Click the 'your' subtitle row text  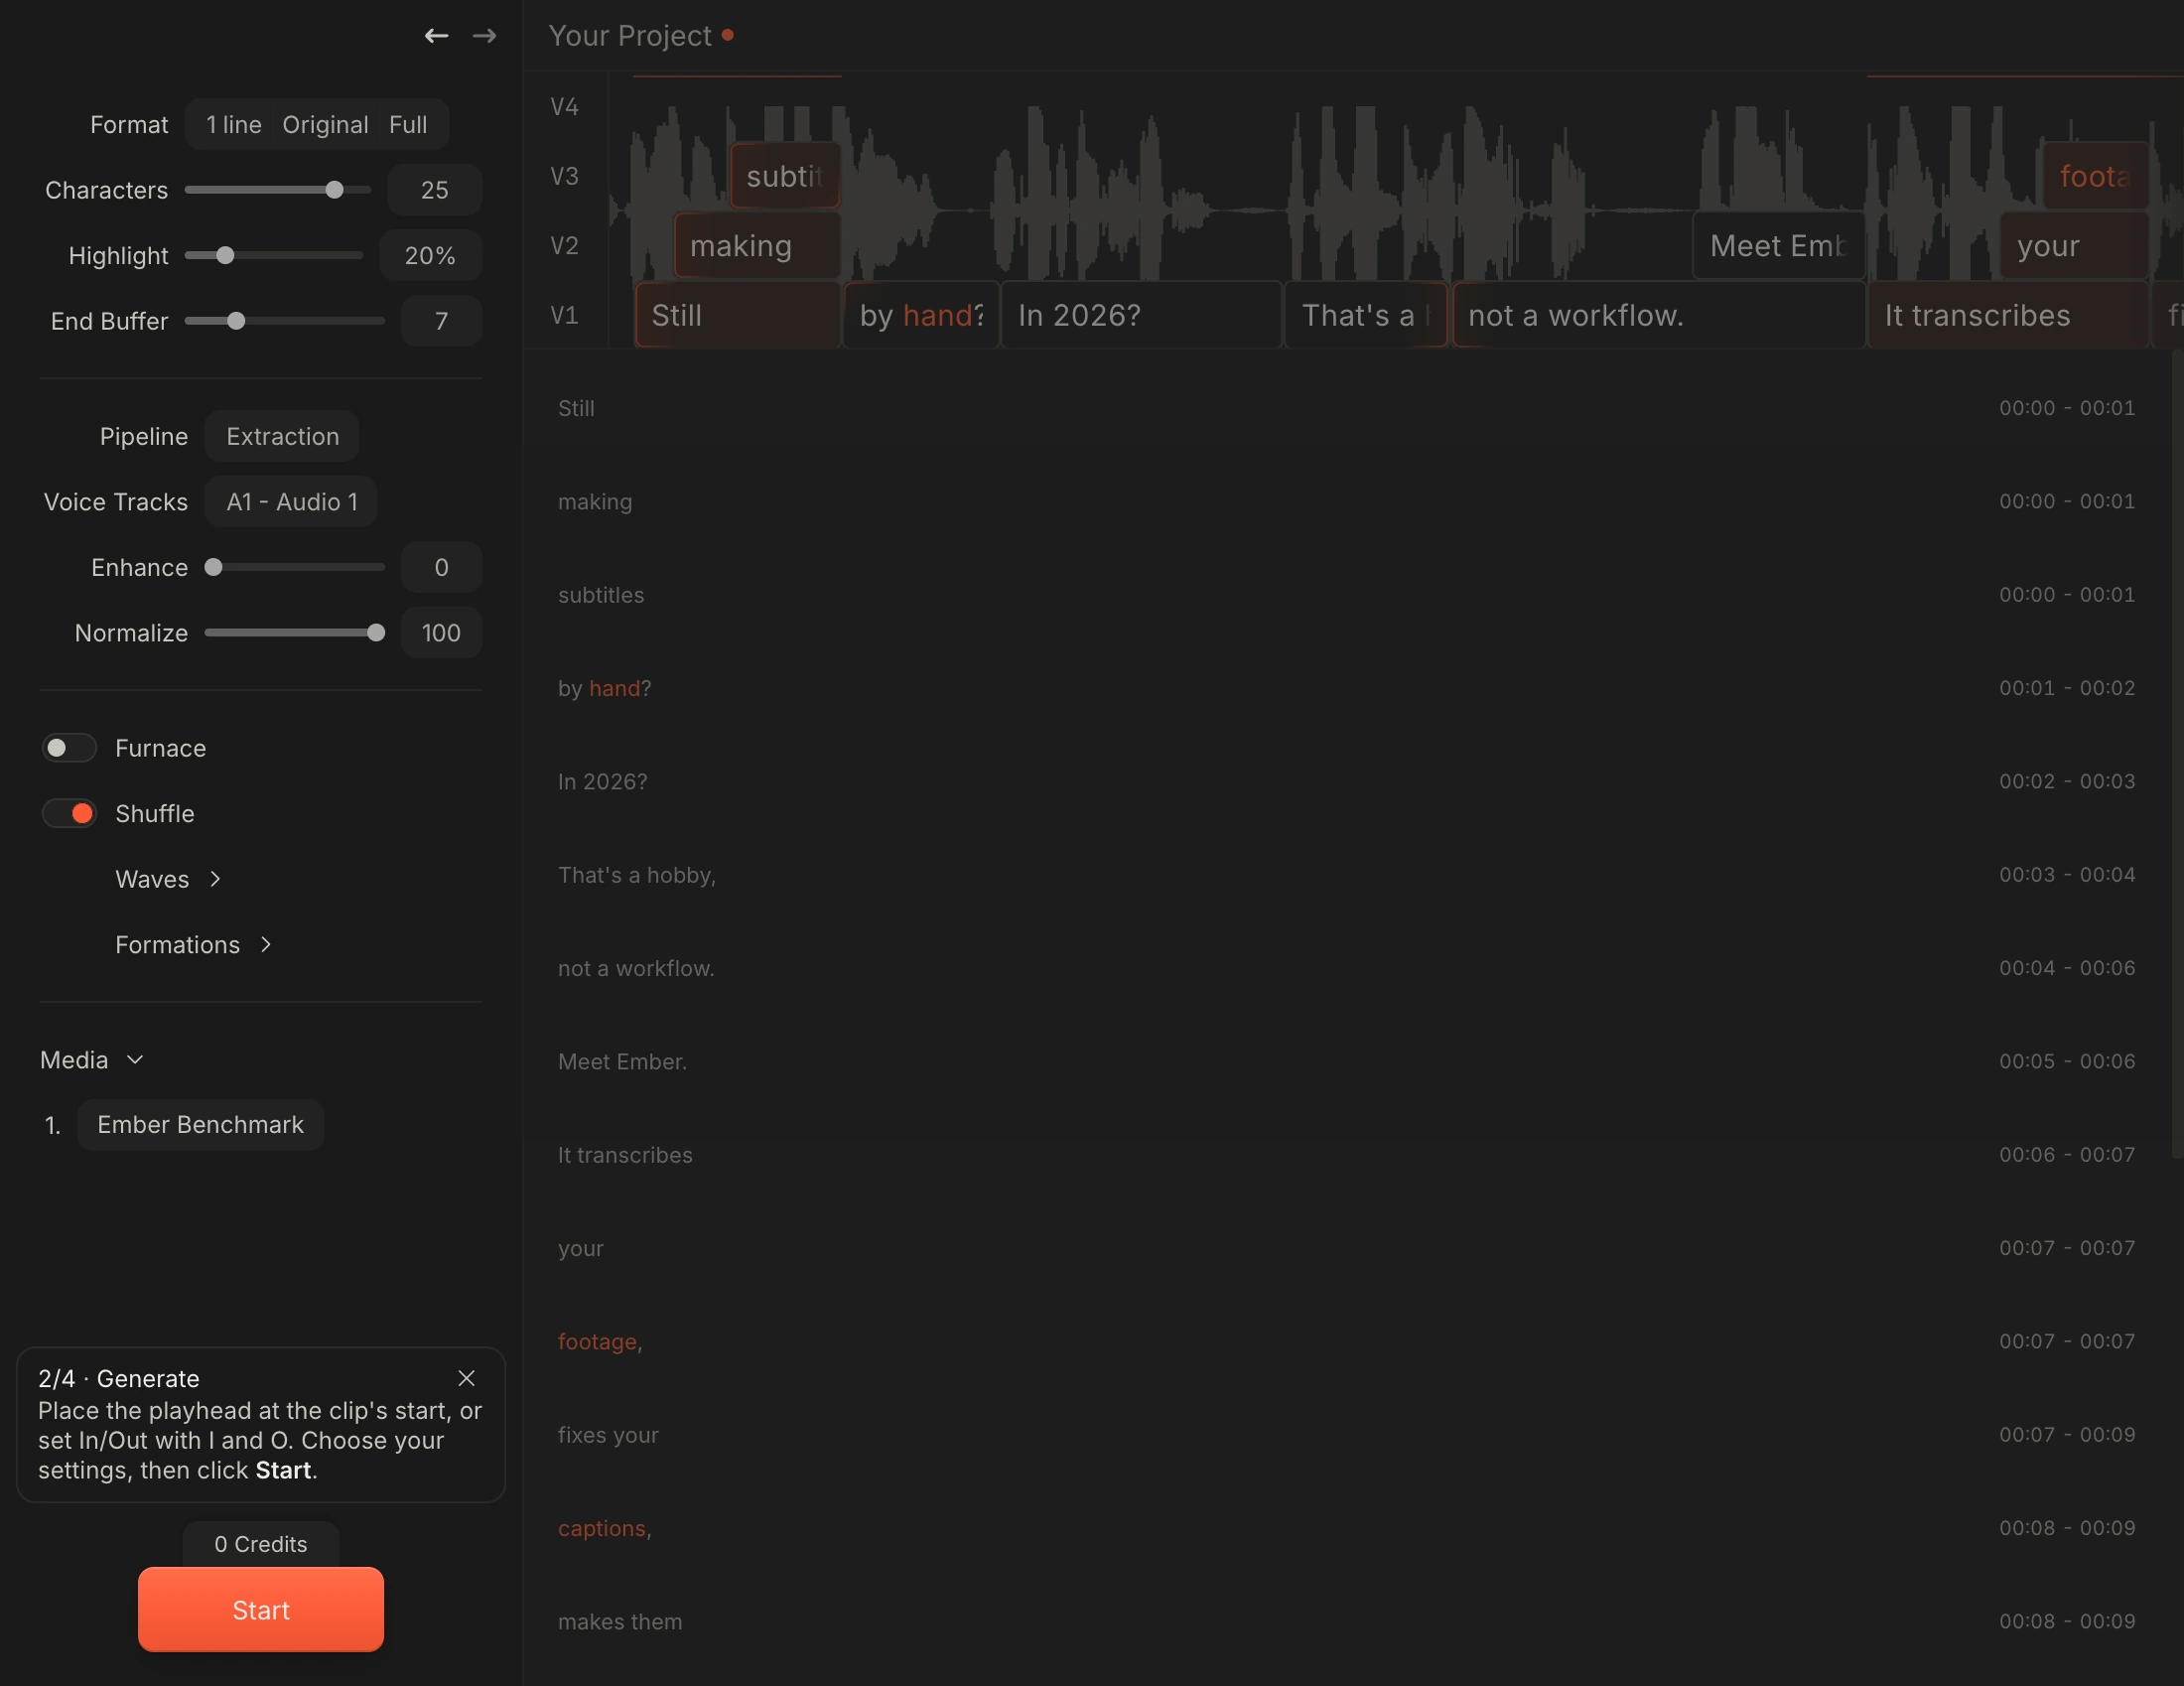click(581, 1249)
